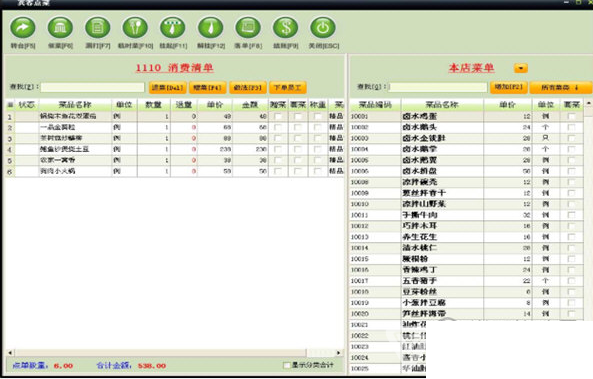Screen dimensions: 593x379
Task: Check the box for 手撕牛肉 row 10011
Action: coord(571,215)
